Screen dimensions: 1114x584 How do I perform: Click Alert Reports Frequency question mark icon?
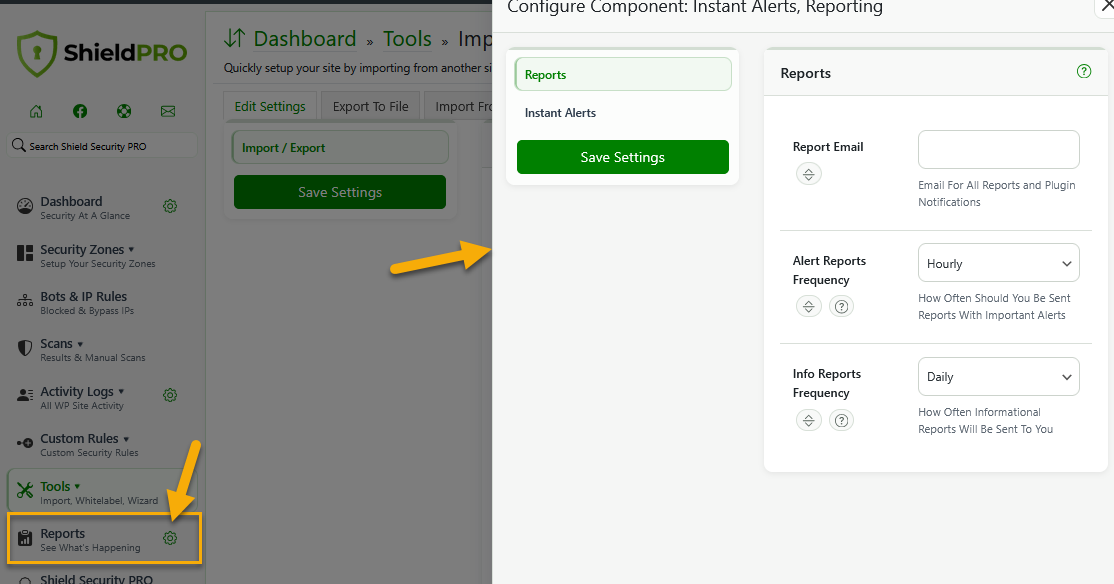coord(841,307)
